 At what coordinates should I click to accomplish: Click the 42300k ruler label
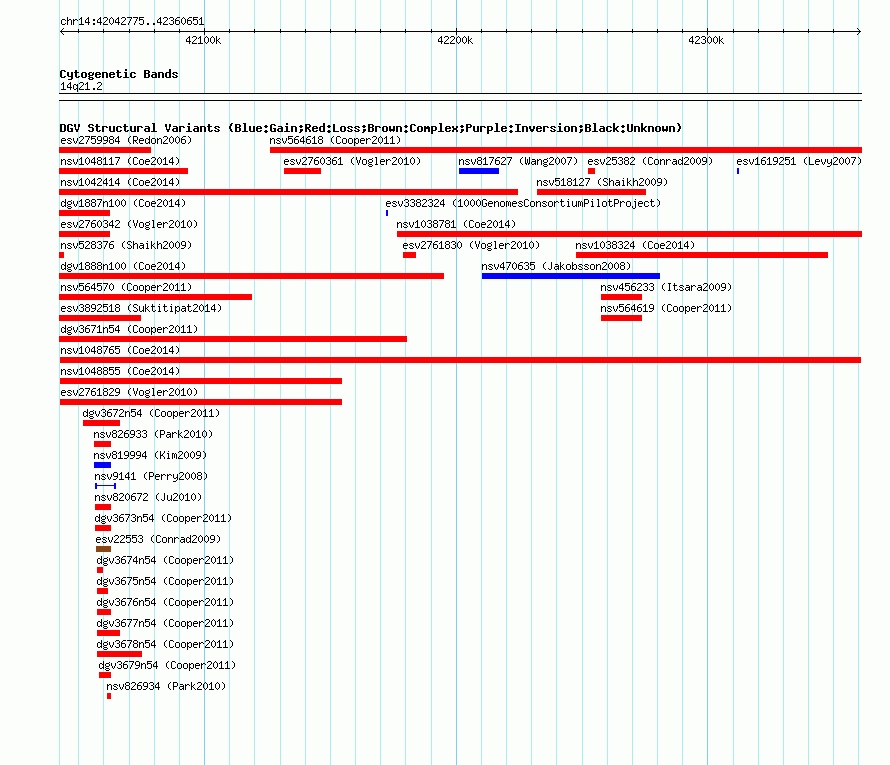(x=706, y=40)
